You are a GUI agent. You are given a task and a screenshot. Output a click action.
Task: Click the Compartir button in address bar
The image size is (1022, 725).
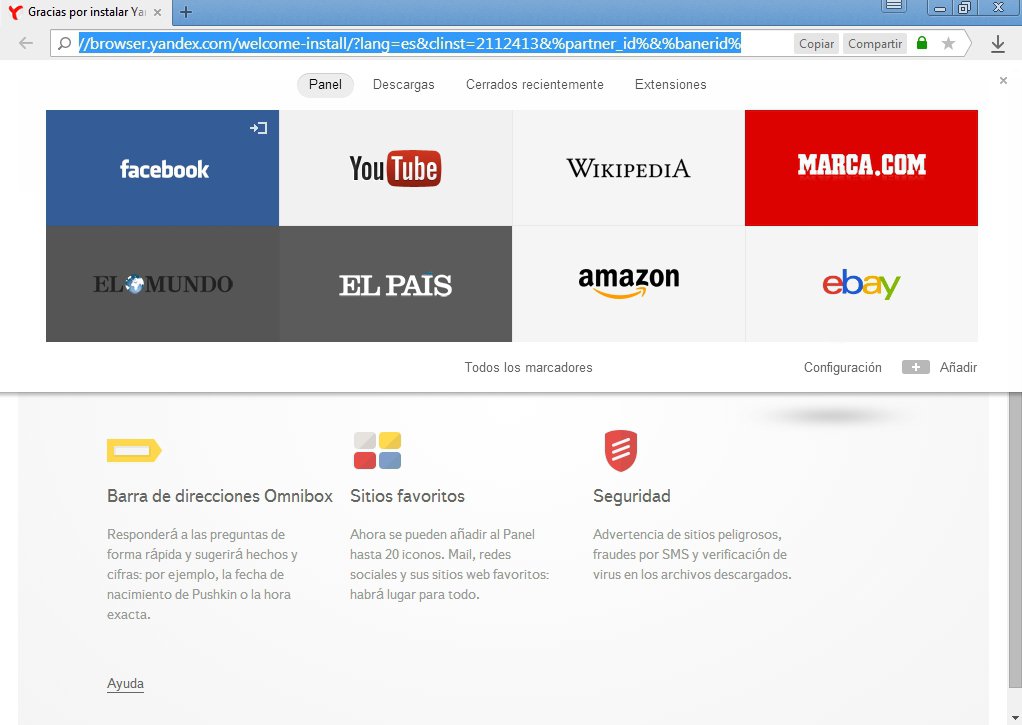875,44
